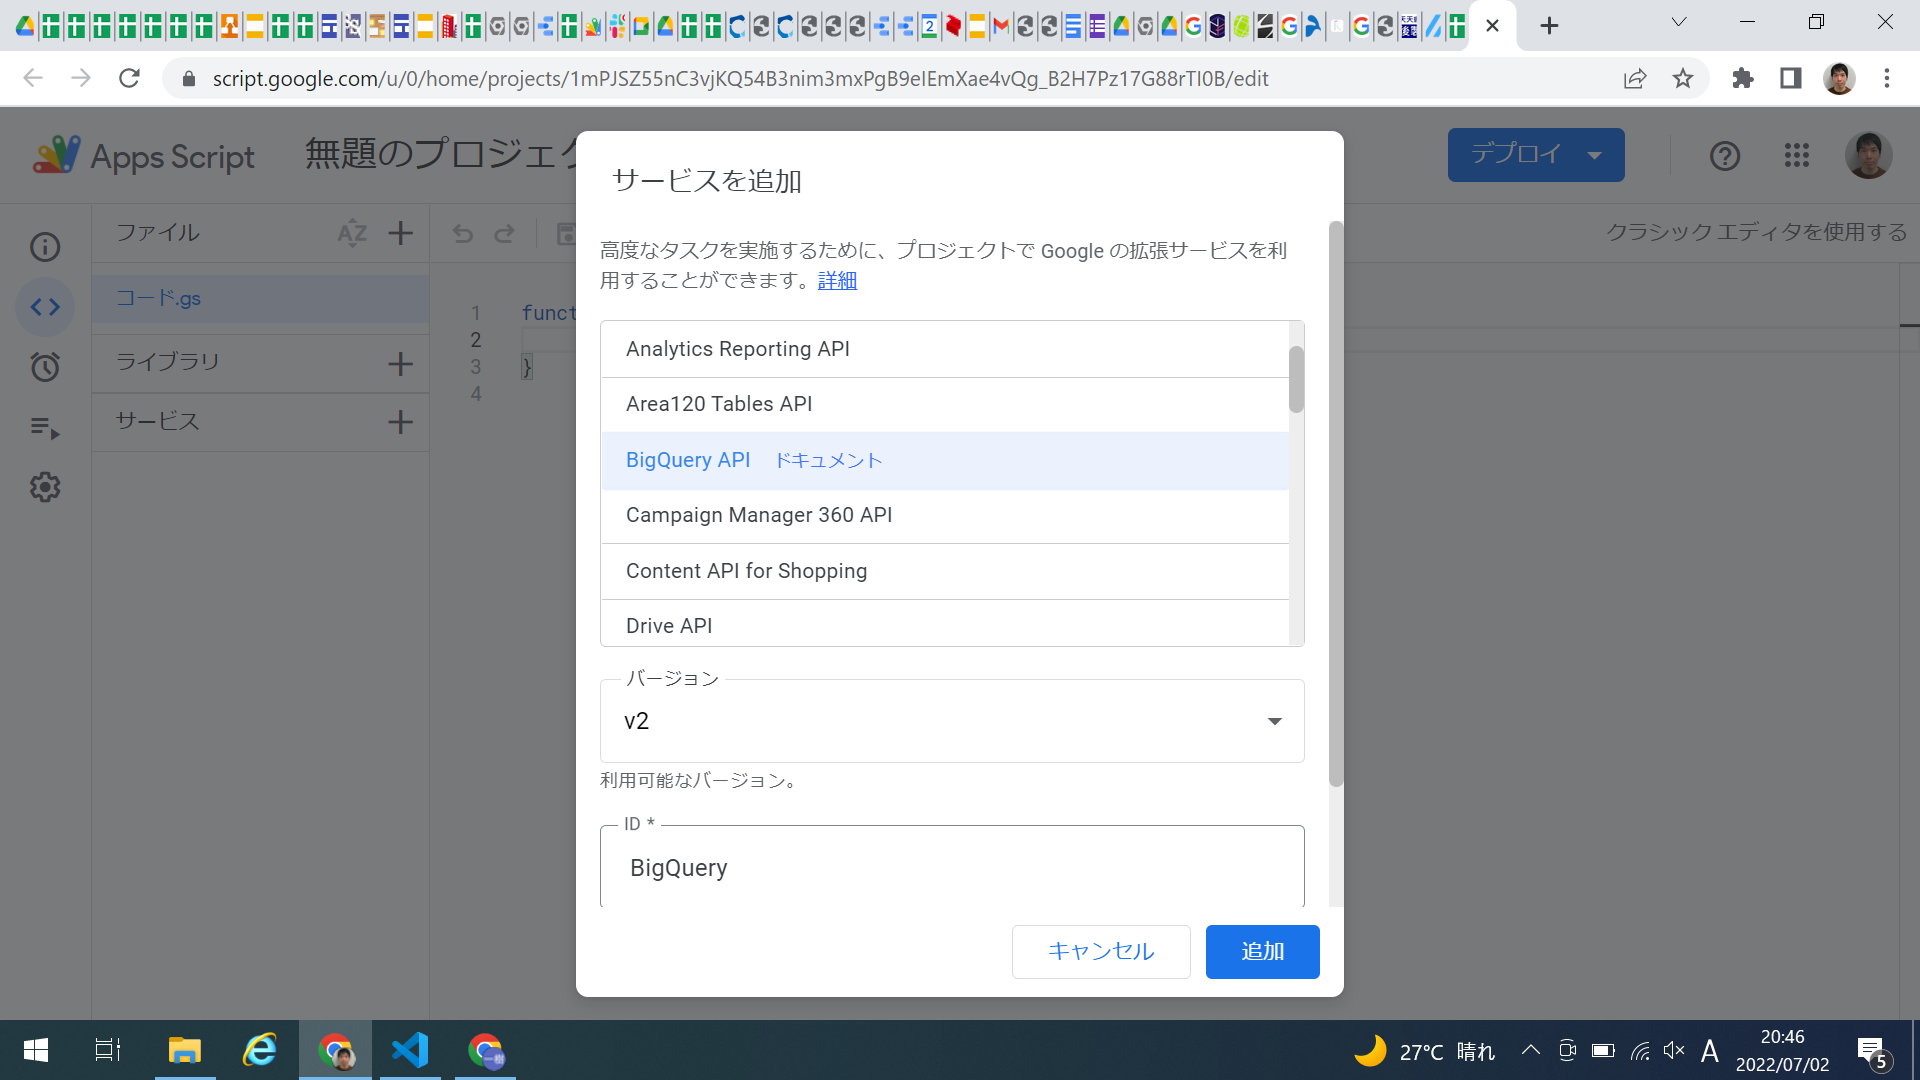Open the browser extensions puzzle icon
Screen dimensions: 1920x1080
(x=1743, y=78)
